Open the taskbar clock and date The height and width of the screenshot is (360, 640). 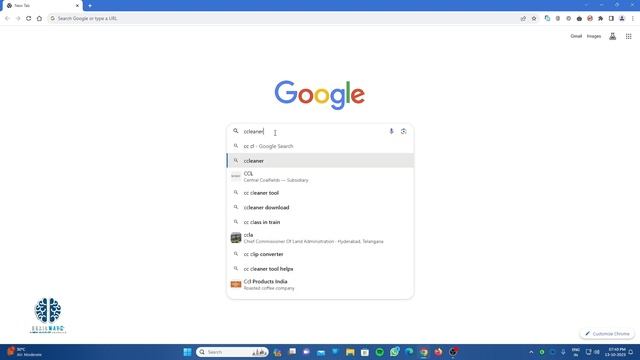click(x=616, y=352)
